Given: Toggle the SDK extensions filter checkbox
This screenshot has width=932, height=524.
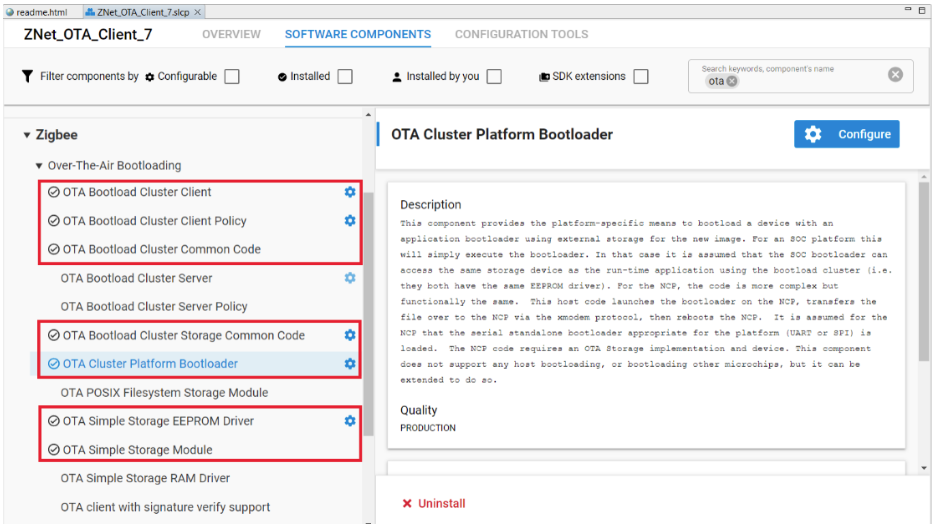Looking at the screenshot, I should coord(641,76).
